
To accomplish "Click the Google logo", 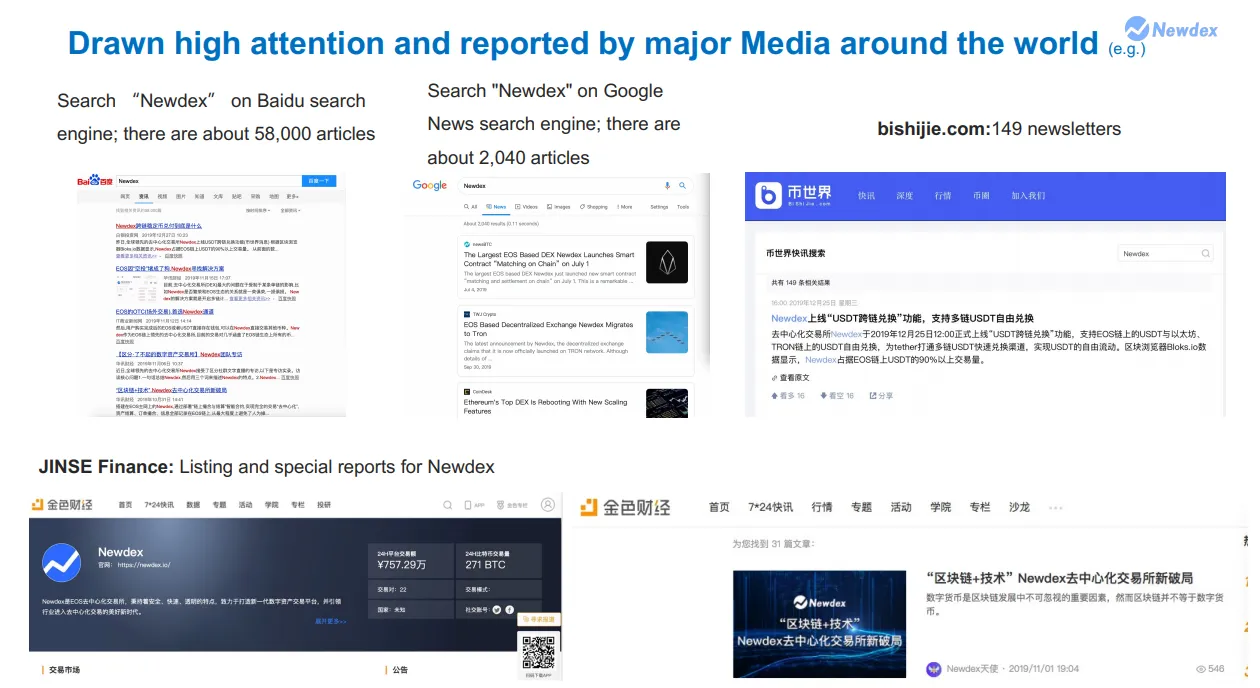I will click(430, 185).
